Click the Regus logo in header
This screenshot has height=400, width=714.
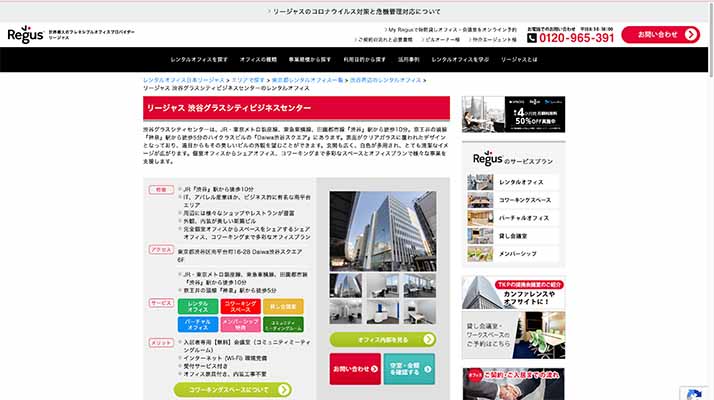(25, 35)
